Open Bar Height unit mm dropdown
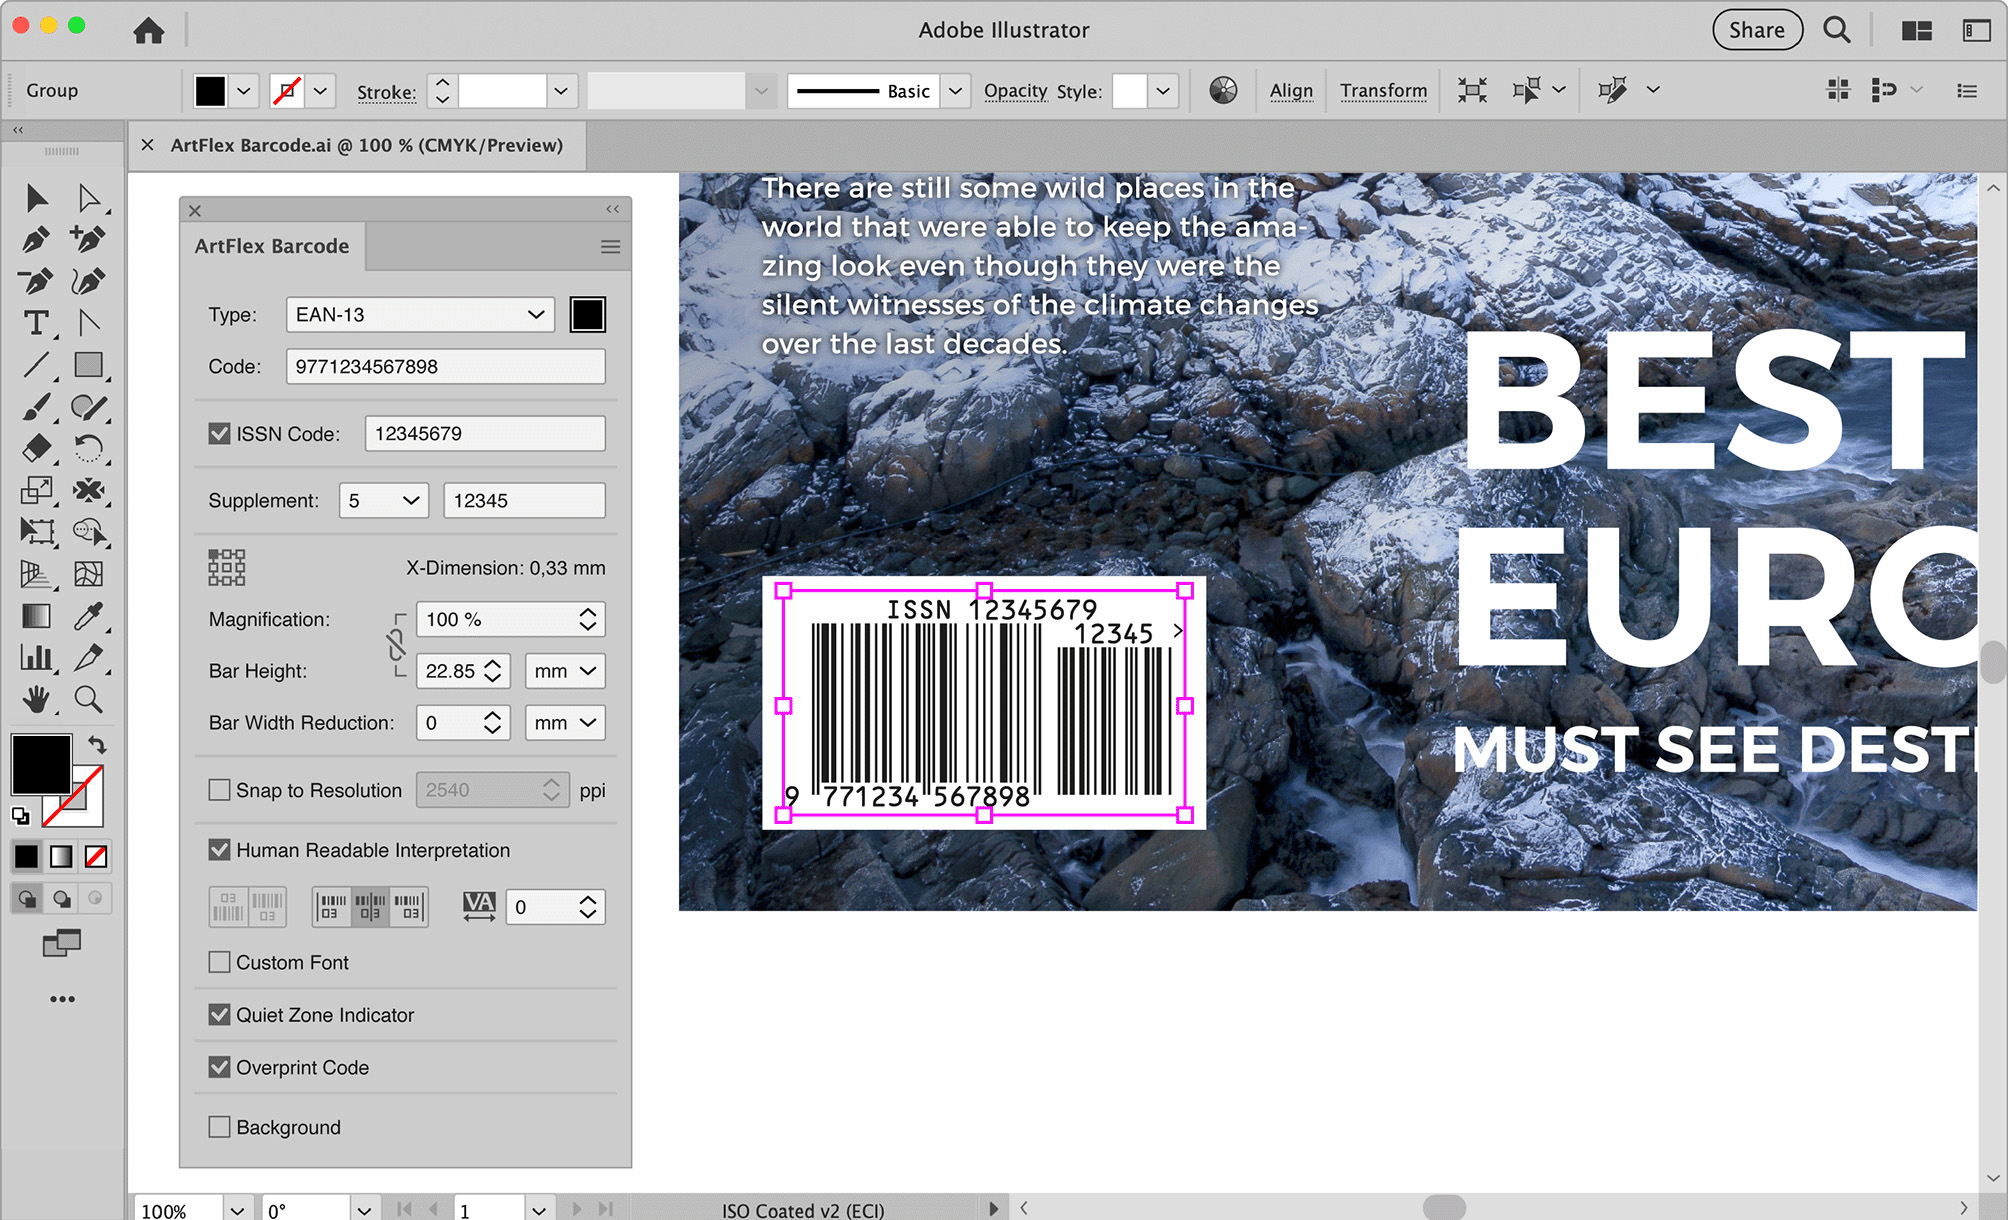This screenshot has height=1220, width=2008. 565,671
